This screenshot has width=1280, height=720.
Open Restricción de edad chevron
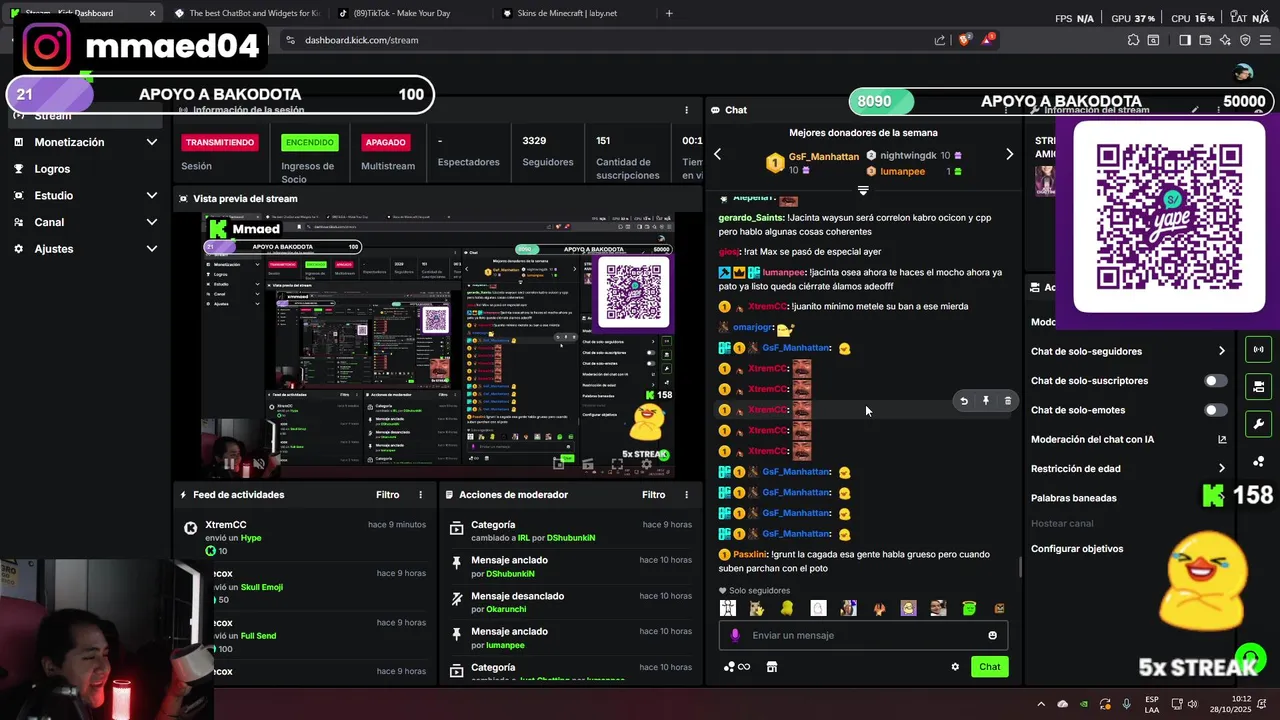pos(1221,468)
